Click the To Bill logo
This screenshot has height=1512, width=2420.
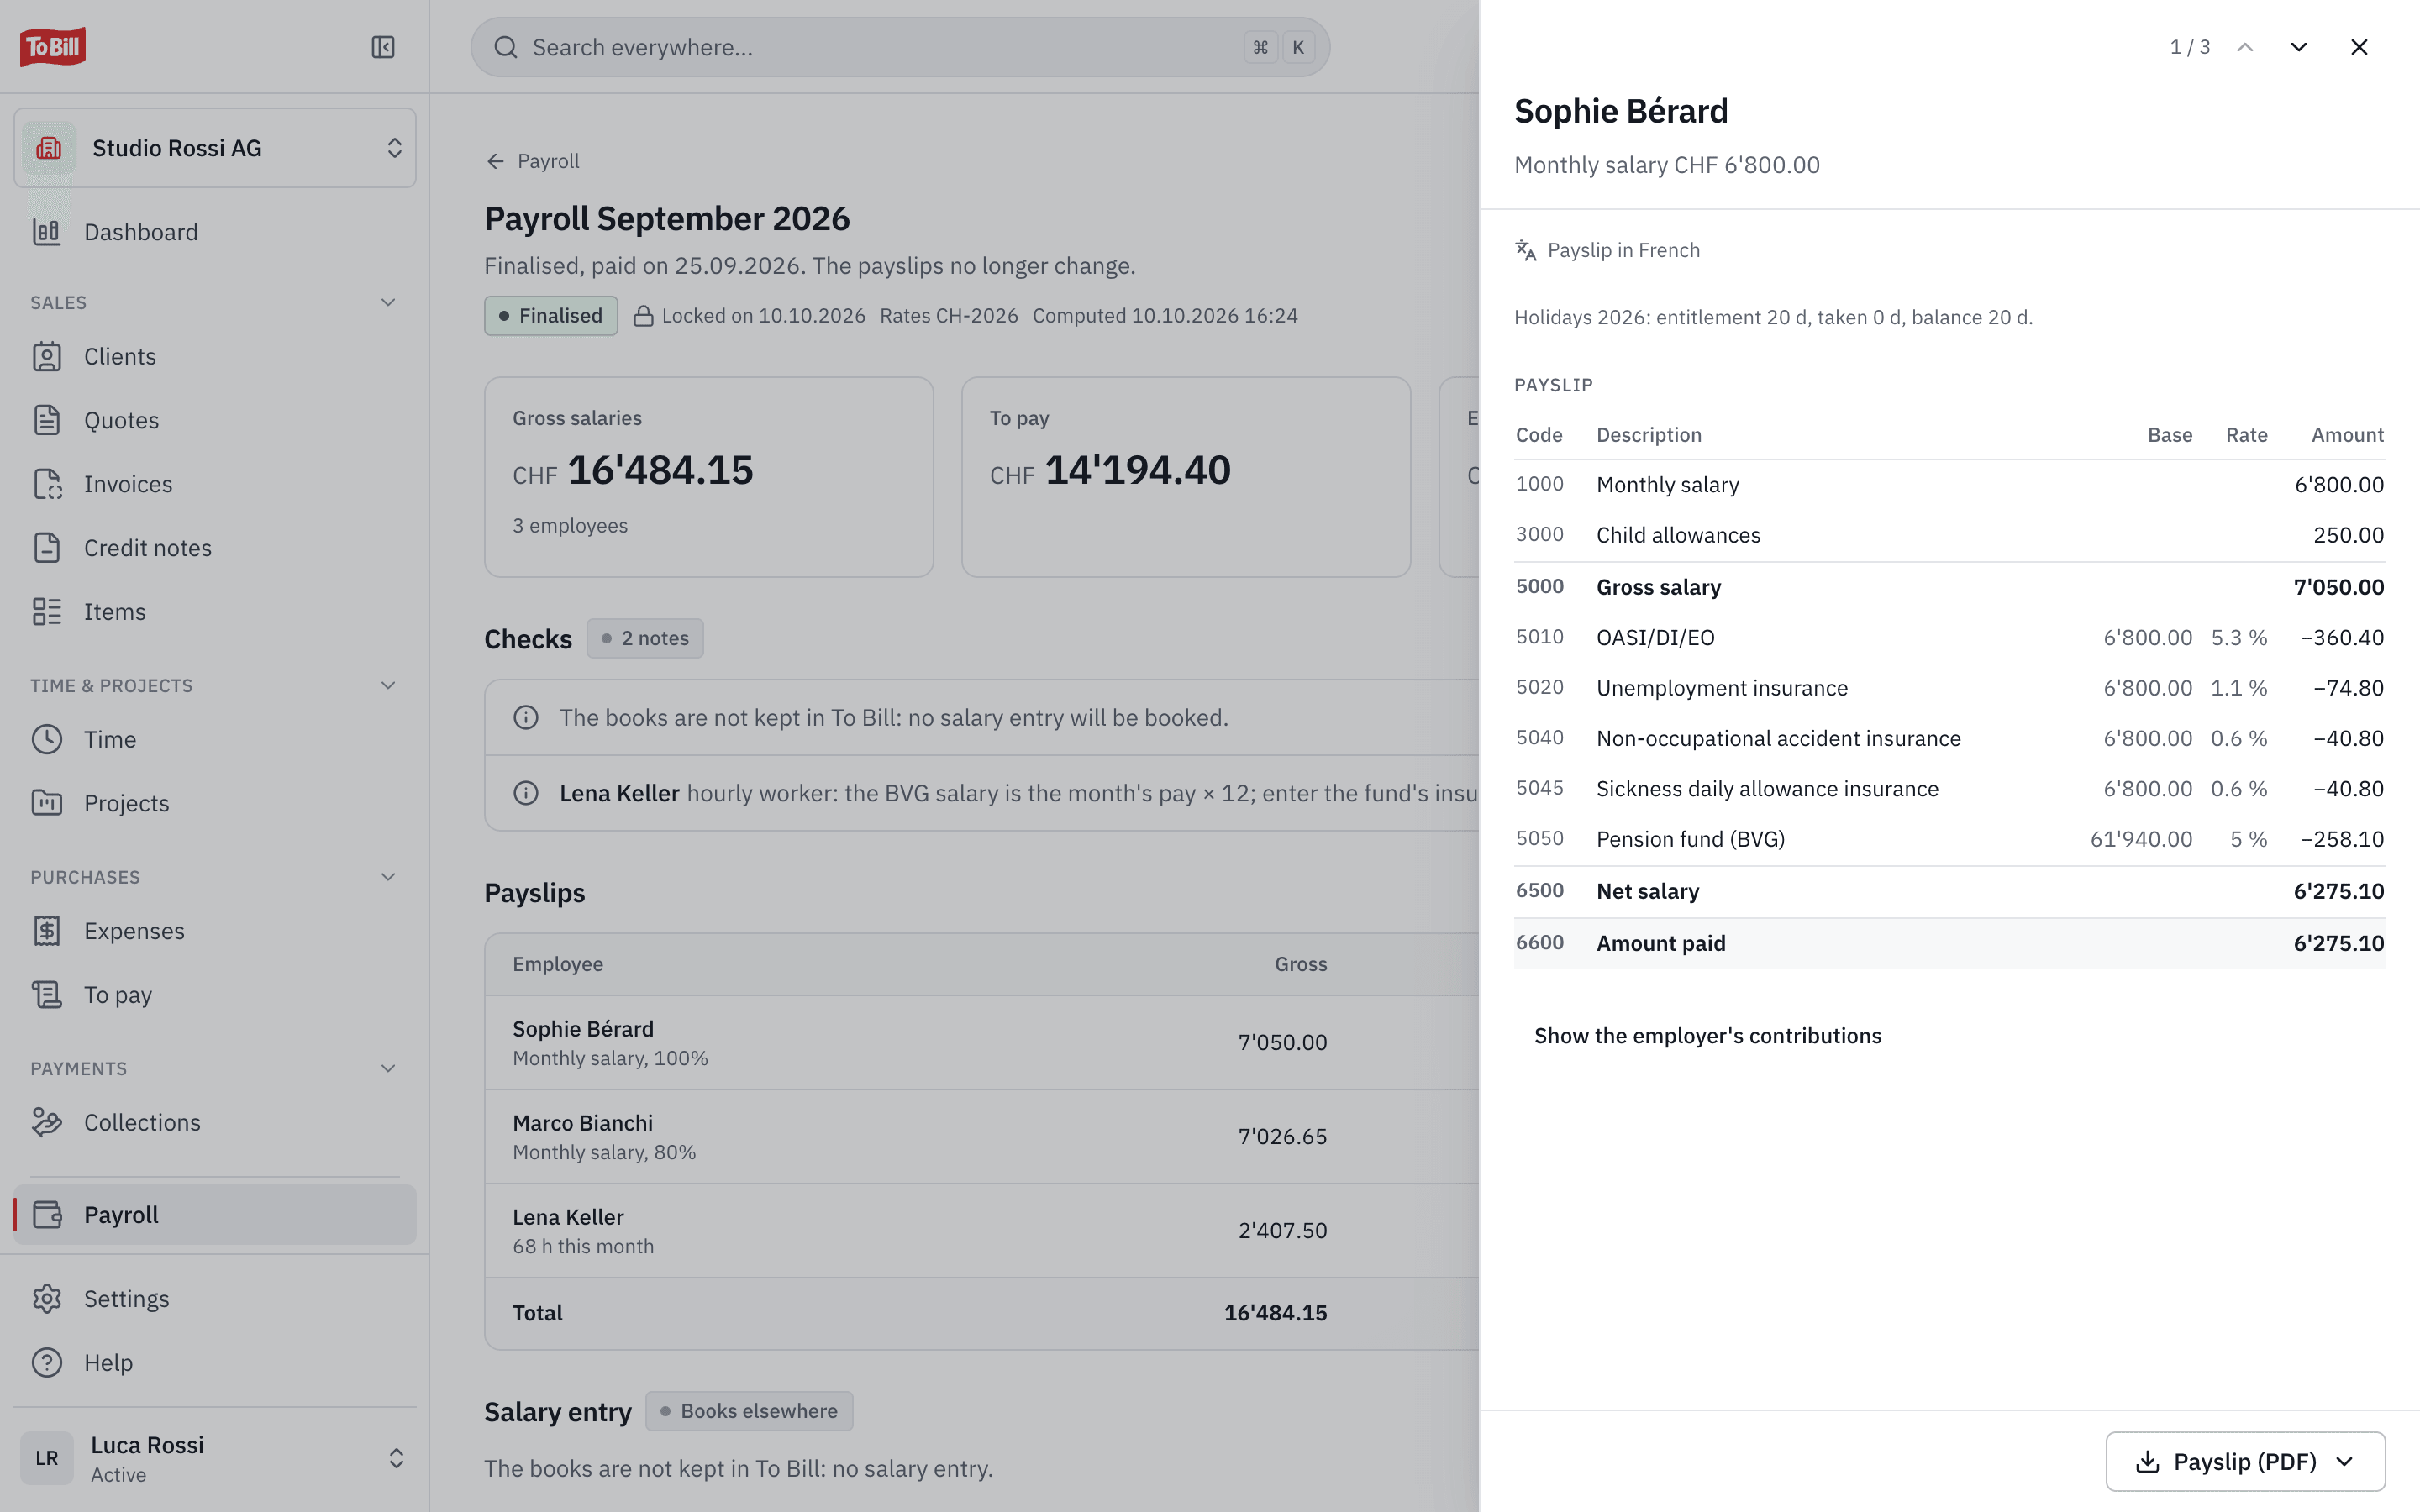coord(53,46)
